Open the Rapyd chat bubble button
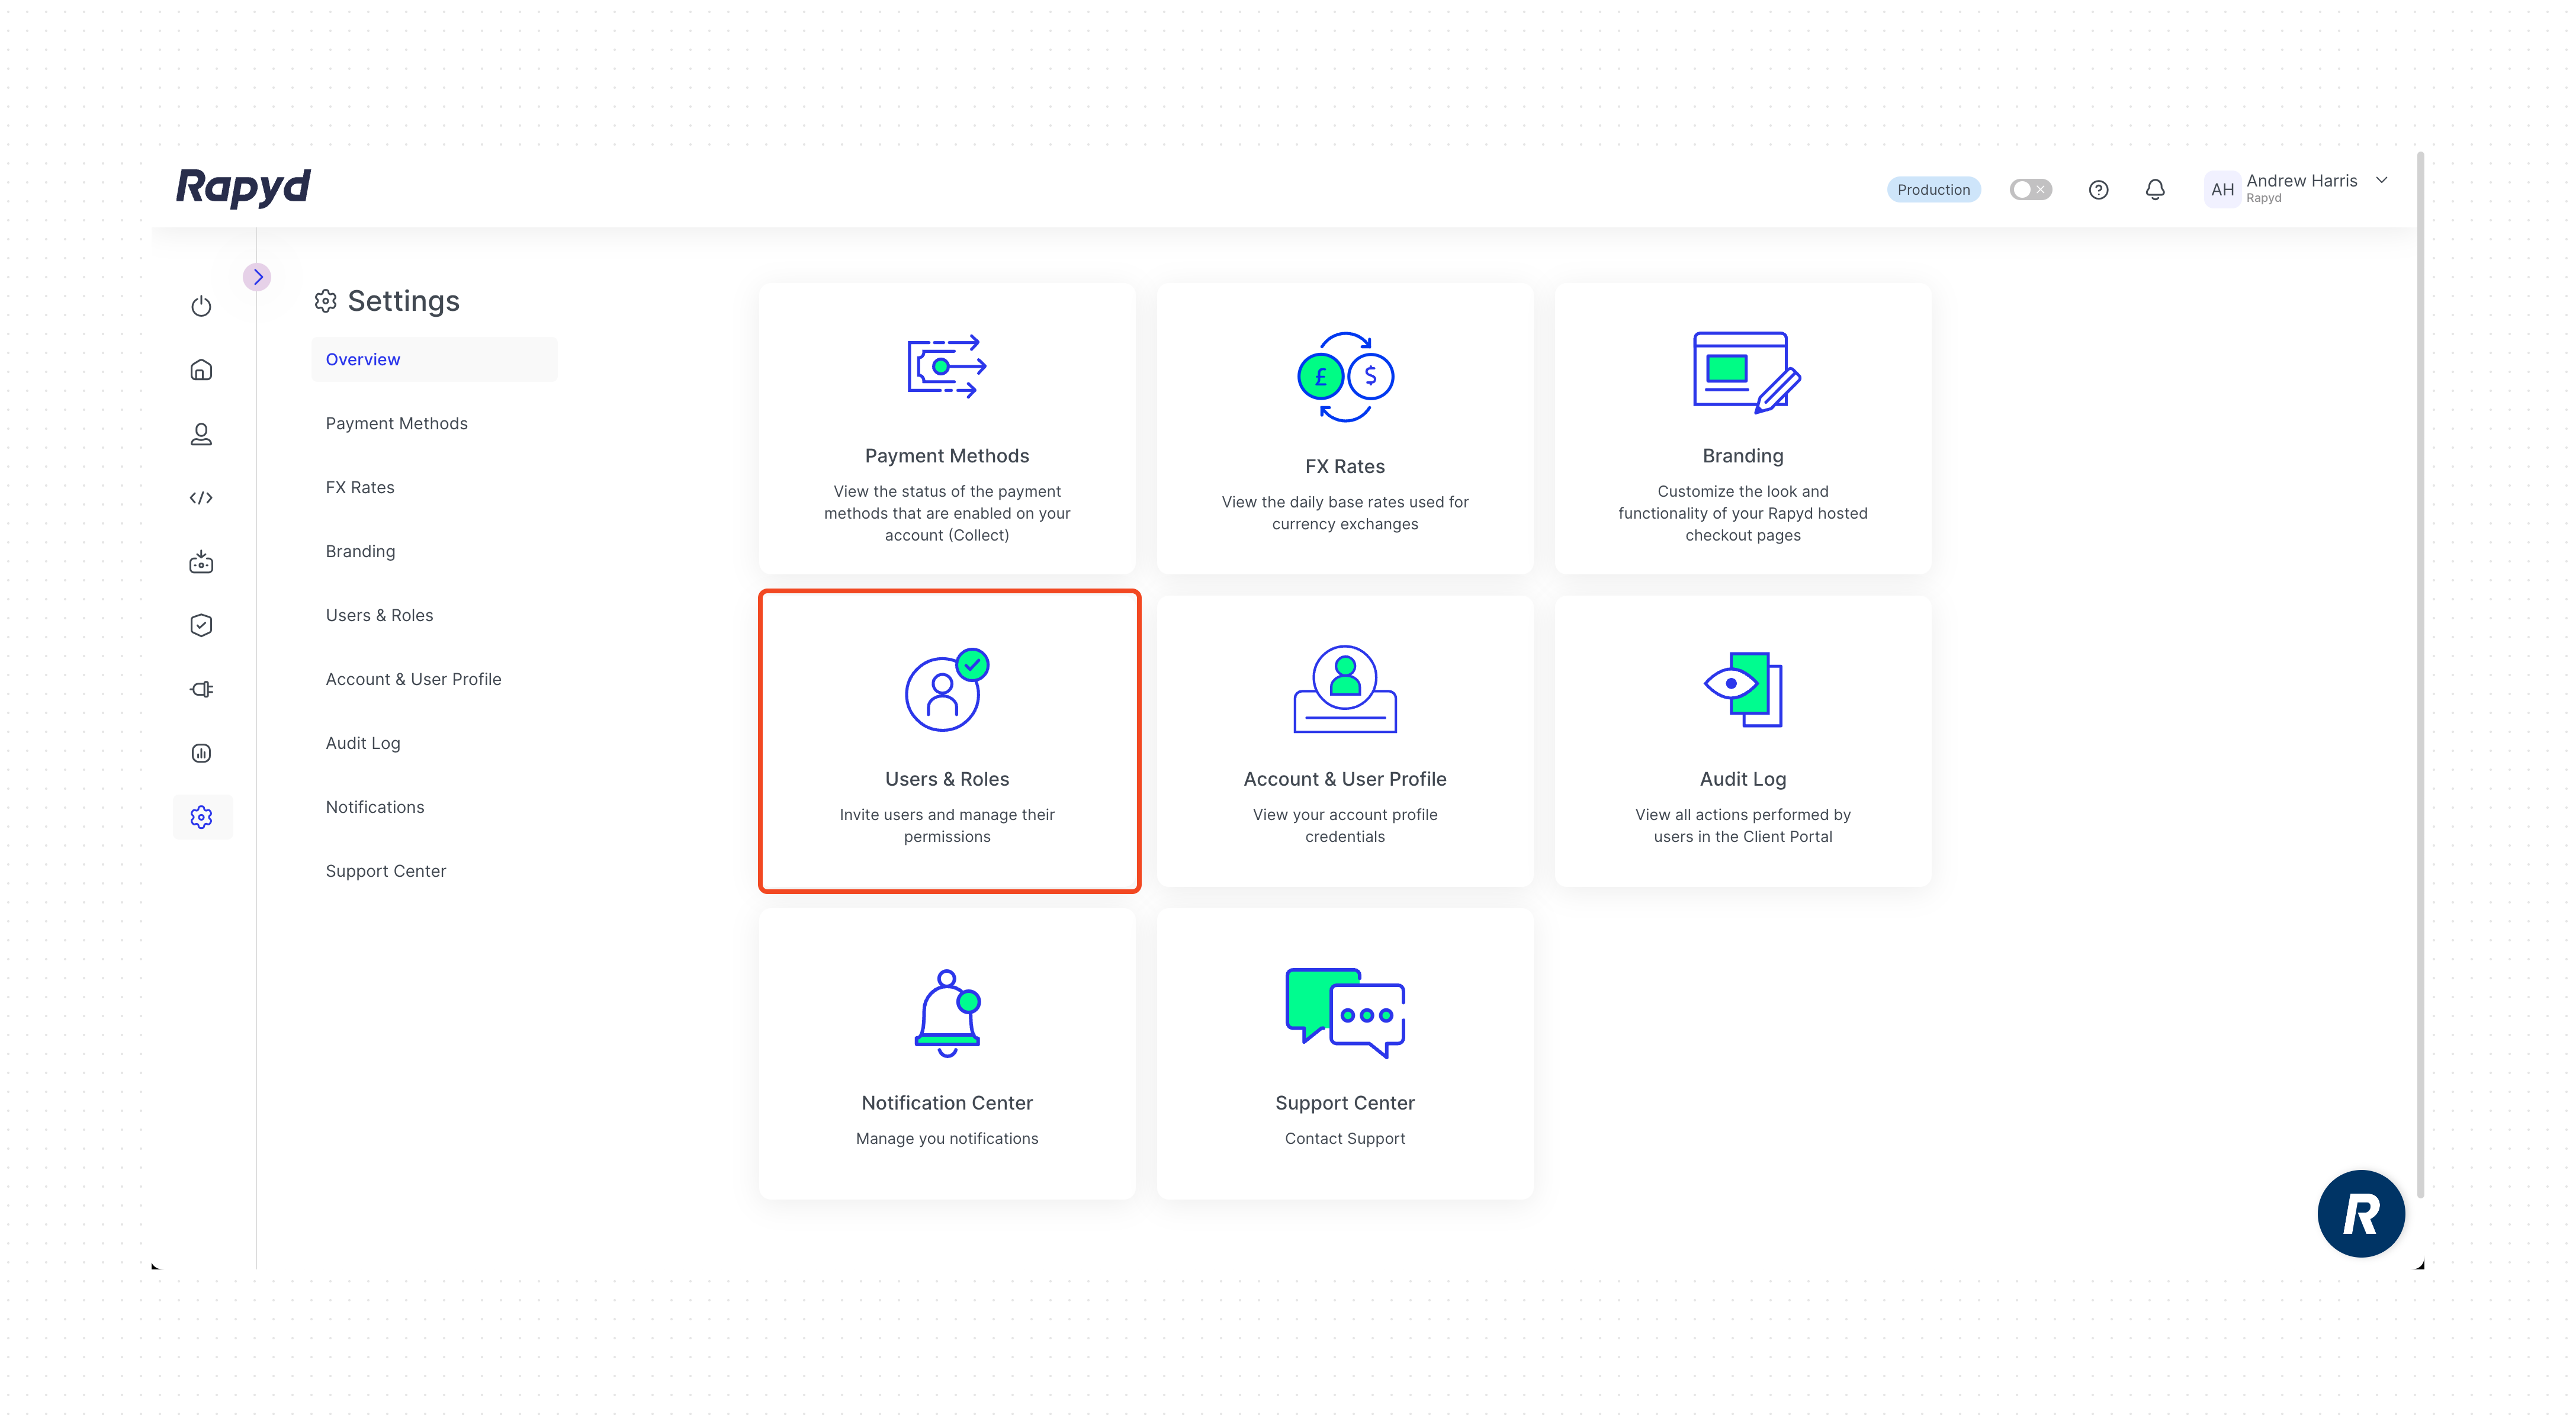 click(x=2360, y=1213)
